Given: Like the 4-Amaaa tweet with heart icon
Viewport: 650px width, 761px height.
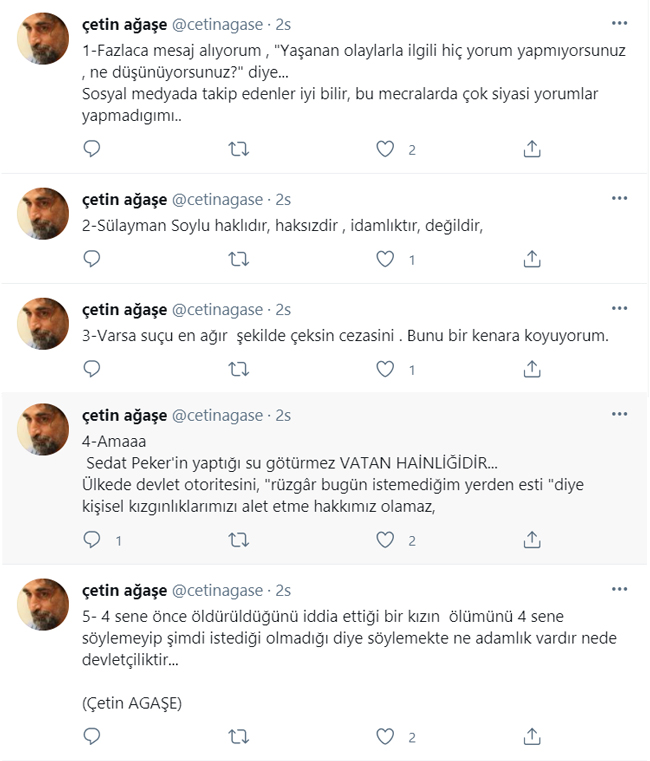Looking at the screenshot, I should tap(385, 540).
